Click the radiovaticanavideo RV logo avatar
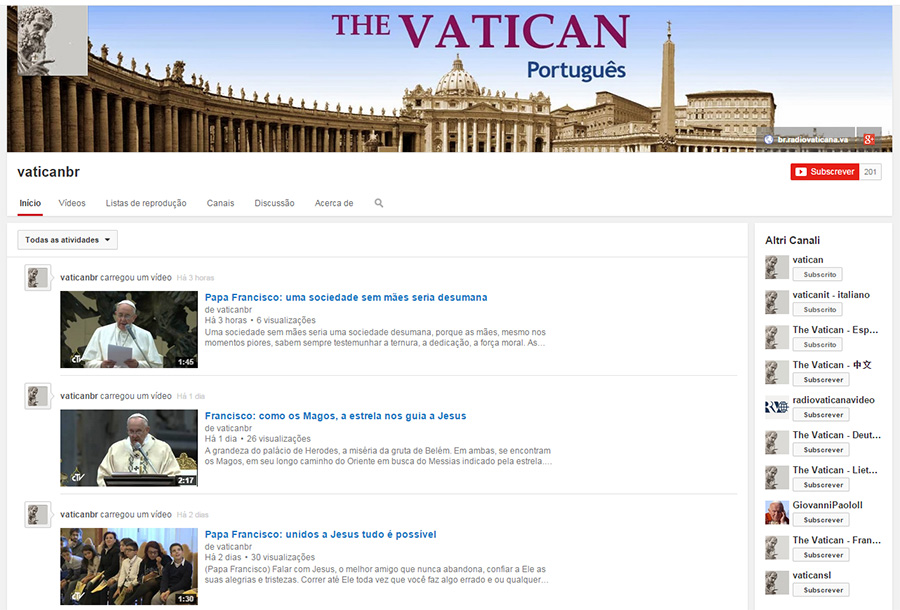This screenshot has width=900, height=610. [777, 407]
